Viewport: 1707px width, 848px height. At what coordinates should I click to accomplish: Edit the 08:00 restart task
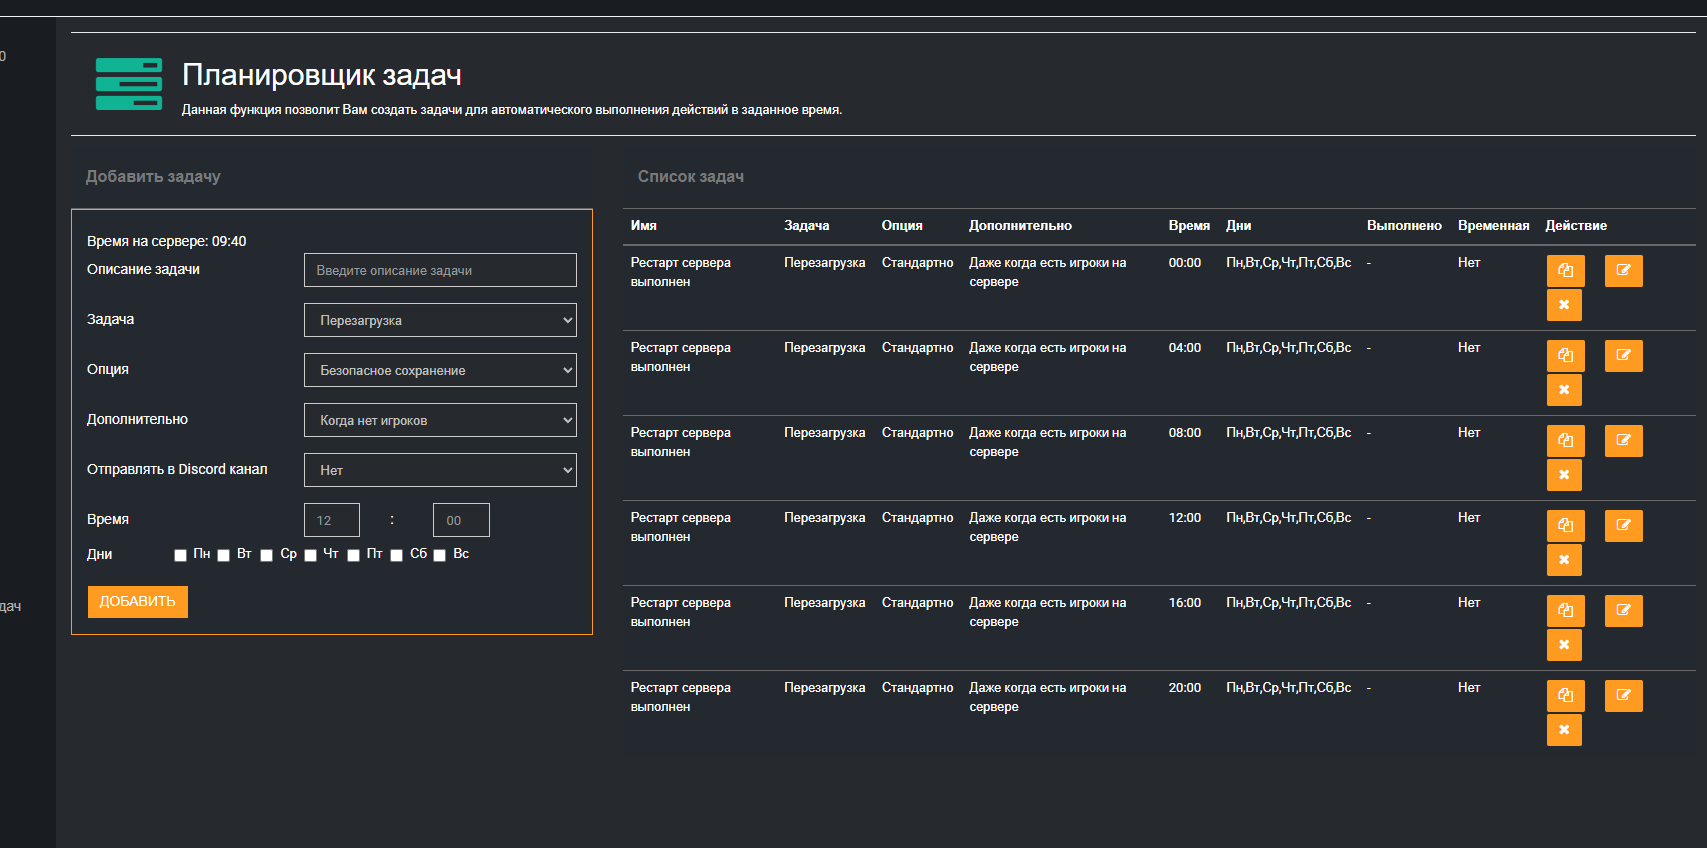[x=1623, y=441]
